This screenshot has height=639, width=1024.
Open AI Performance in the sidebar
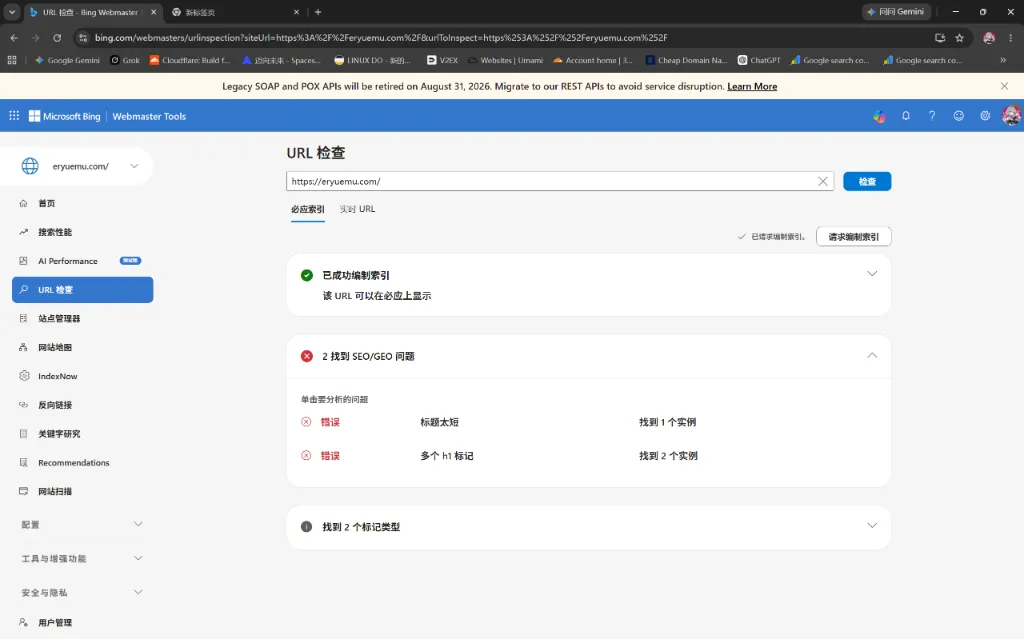(82, 261)
